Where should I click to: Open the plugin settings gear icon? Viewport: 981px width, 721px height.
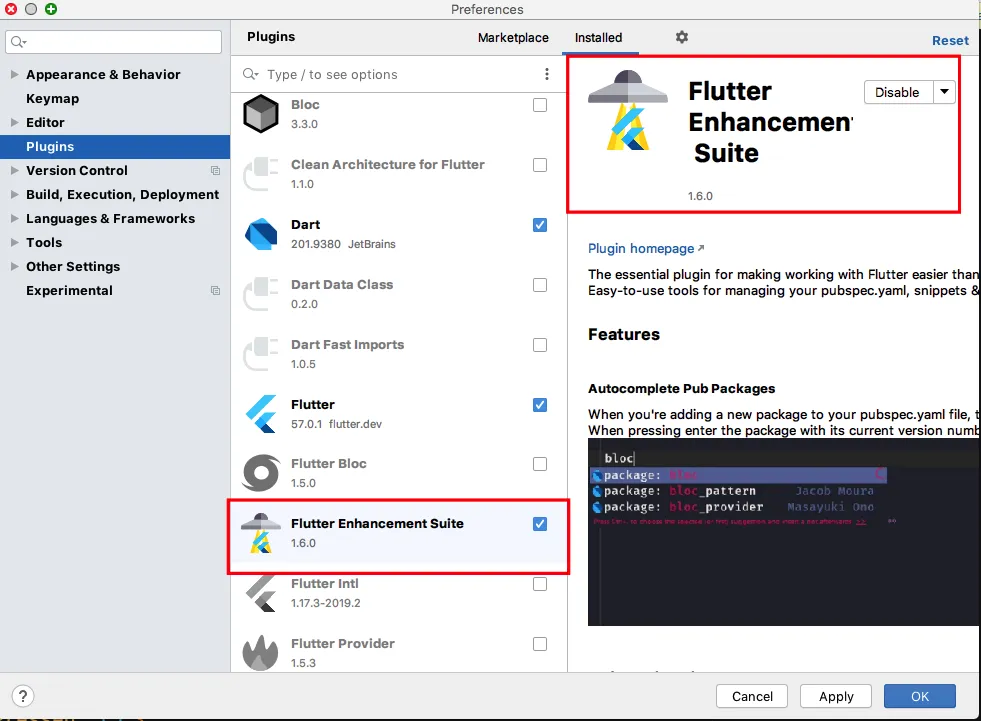pos(681,38)
